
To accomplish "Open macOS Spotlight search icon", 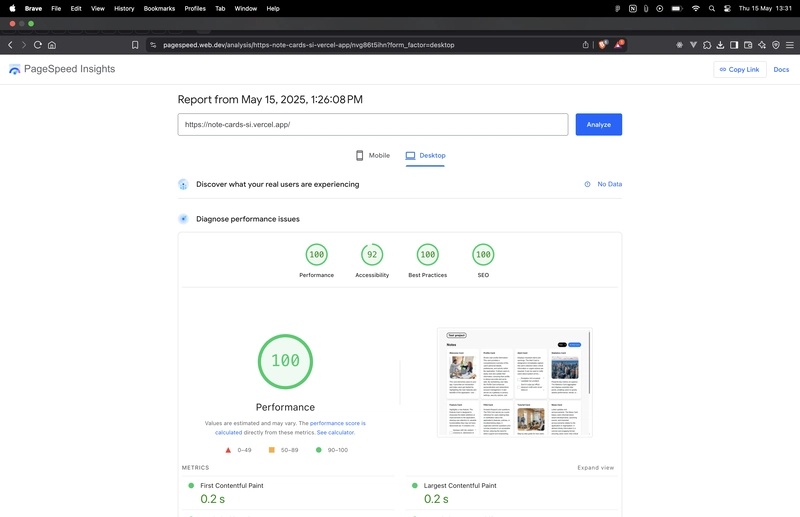I will point(712,8).
